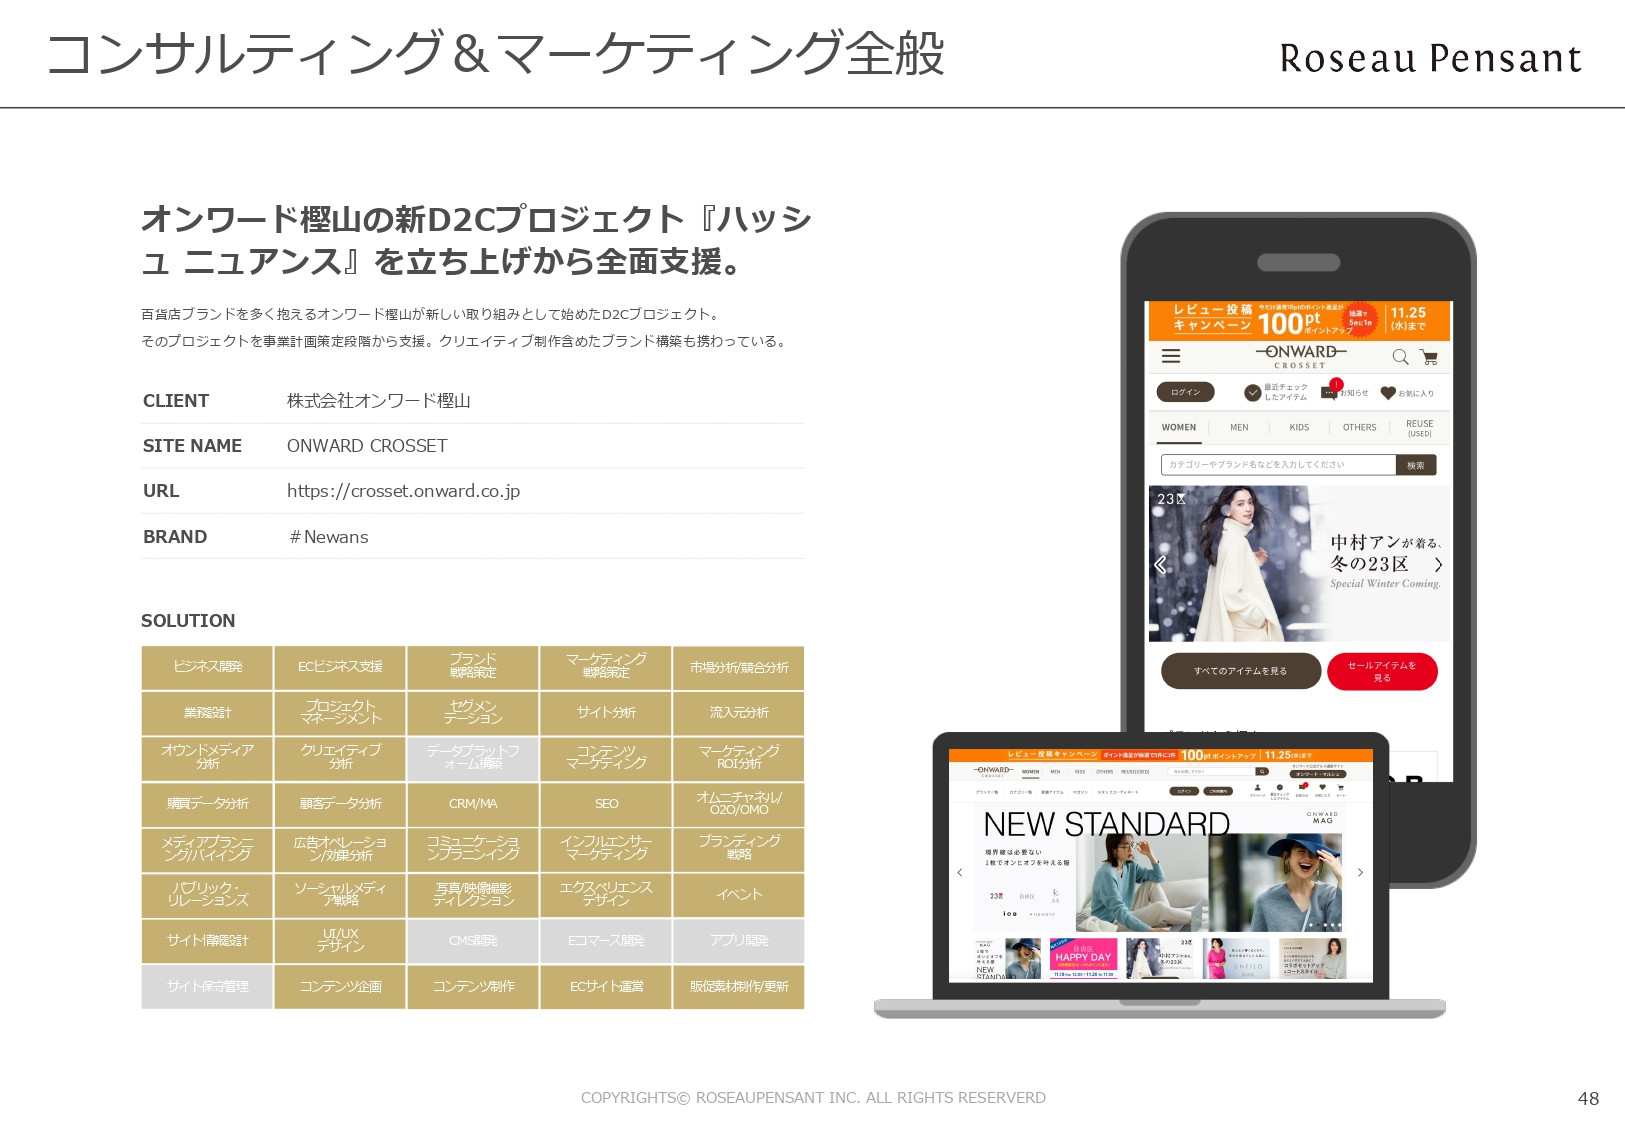Click the cart icon in the laptop navigation bar
The image size is (1625, 1125).
[x=1341, y=786]
